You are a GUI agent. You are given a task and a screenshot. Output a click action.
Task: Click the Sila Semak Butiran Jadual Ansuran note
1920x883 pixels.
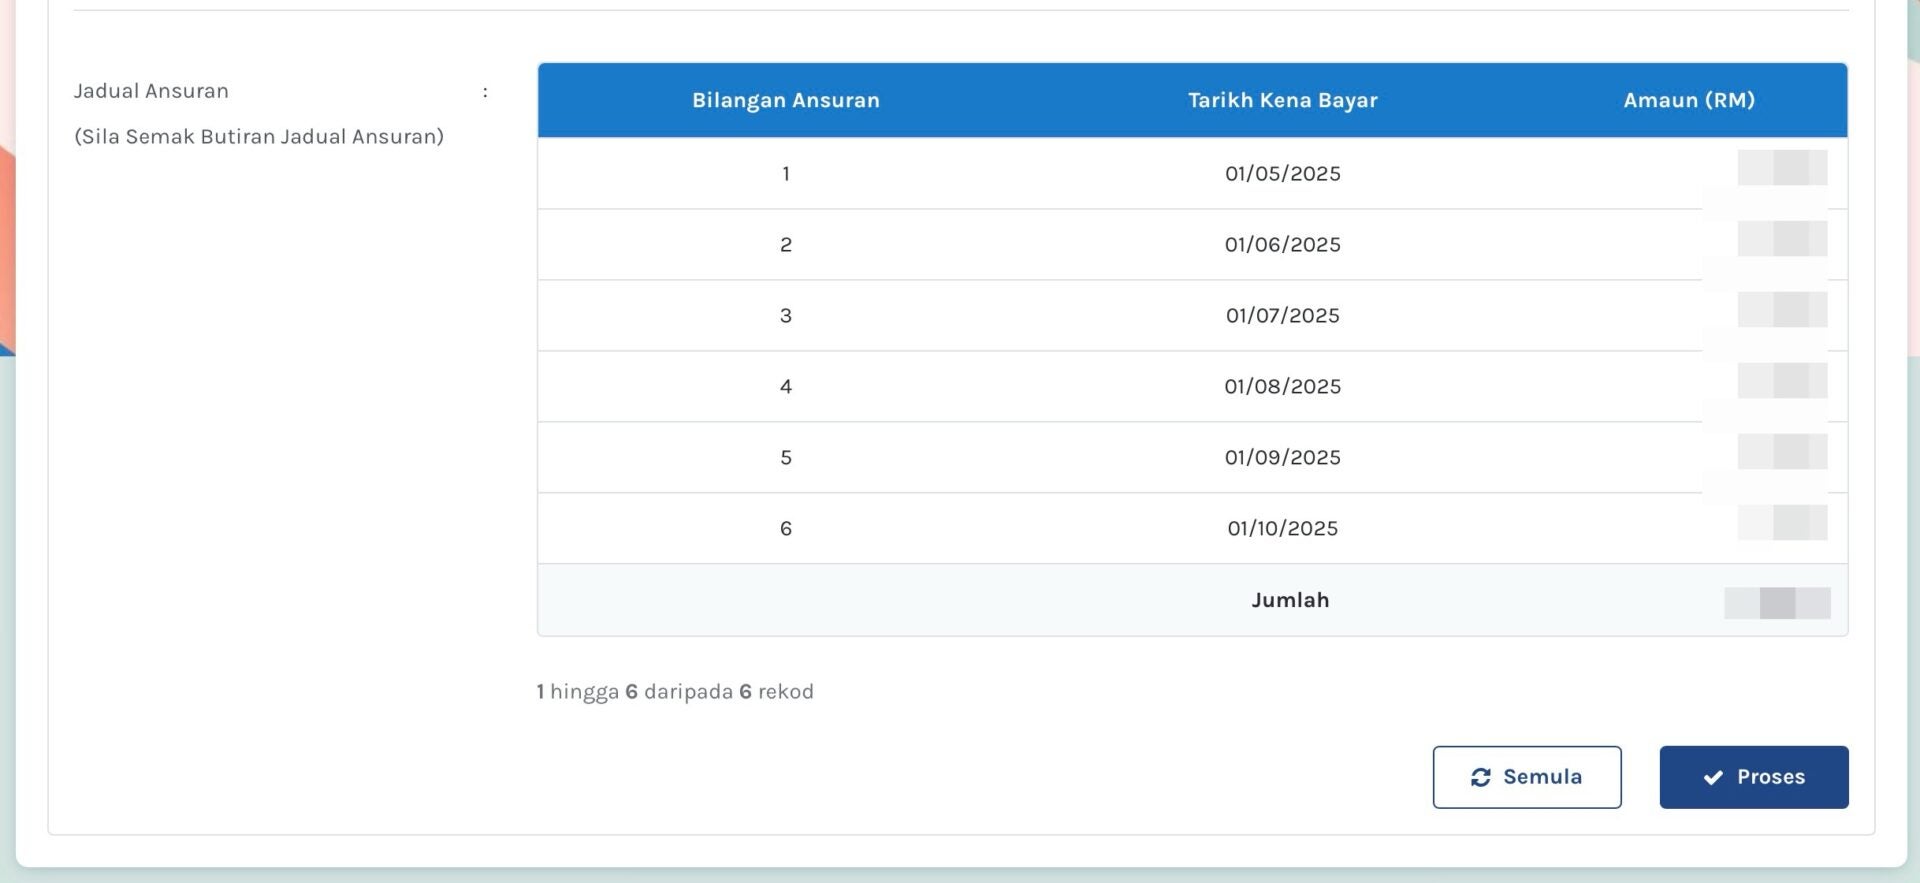point(259,137)
